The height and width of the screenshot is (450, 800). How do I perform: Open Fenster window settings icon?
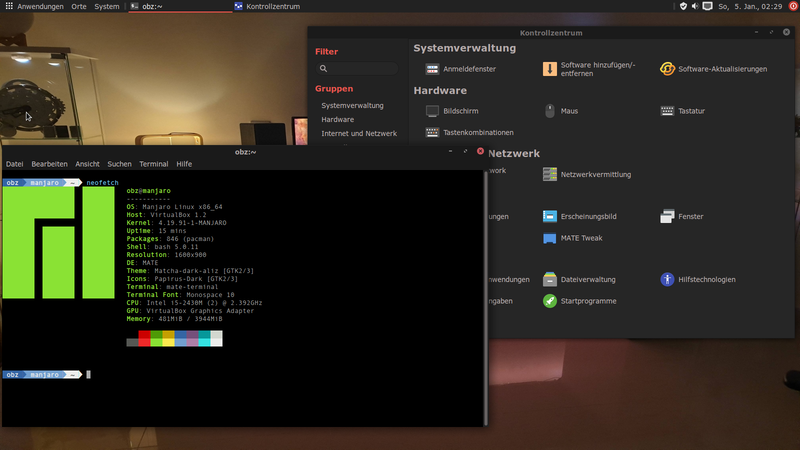pos(667,216)
